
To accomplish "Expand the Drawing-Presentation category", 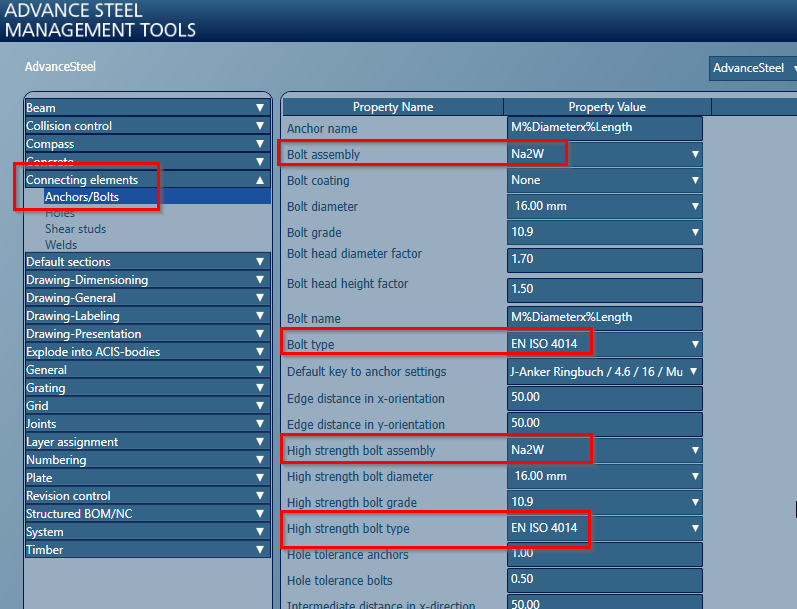I will (x=148, y=333).
